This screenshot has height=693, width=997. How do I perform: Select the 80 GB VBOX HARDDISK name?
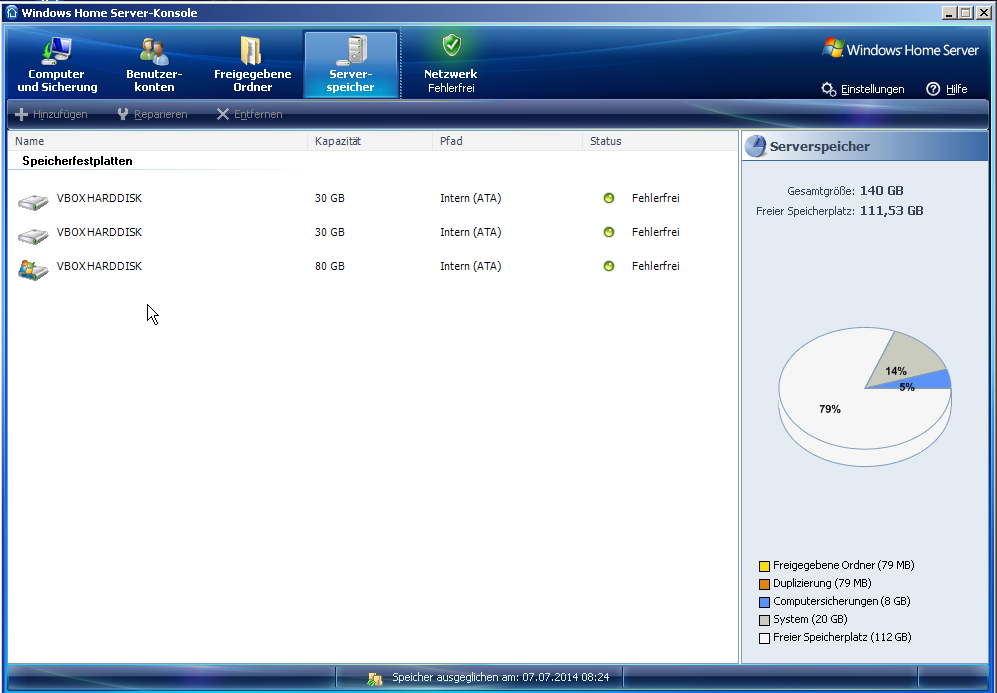point(99,266)
